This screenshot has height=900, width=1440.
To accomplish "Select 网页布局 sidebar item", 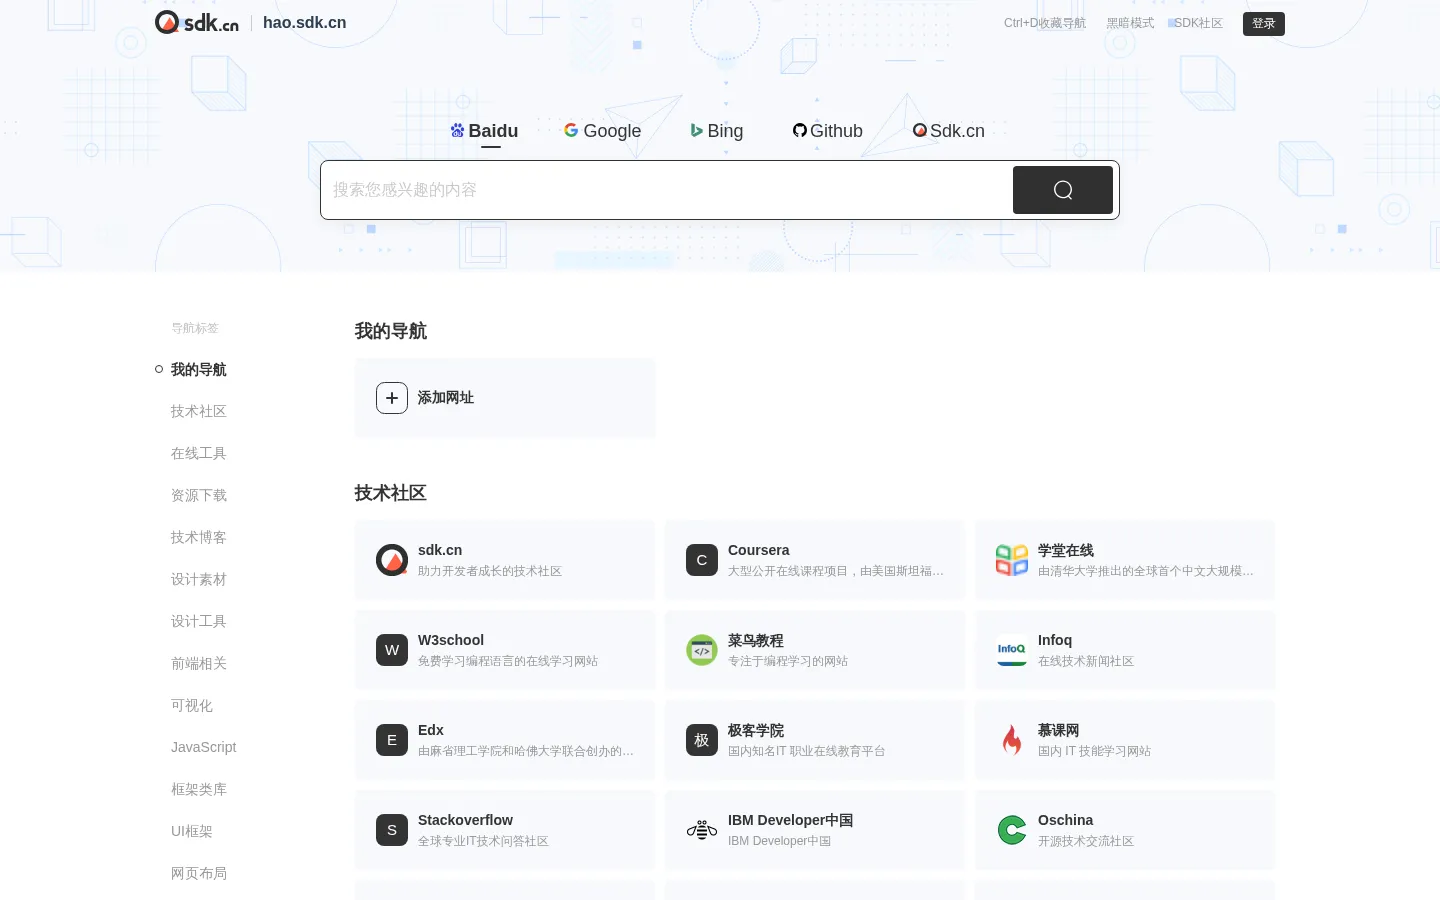I will pos(199,874).
